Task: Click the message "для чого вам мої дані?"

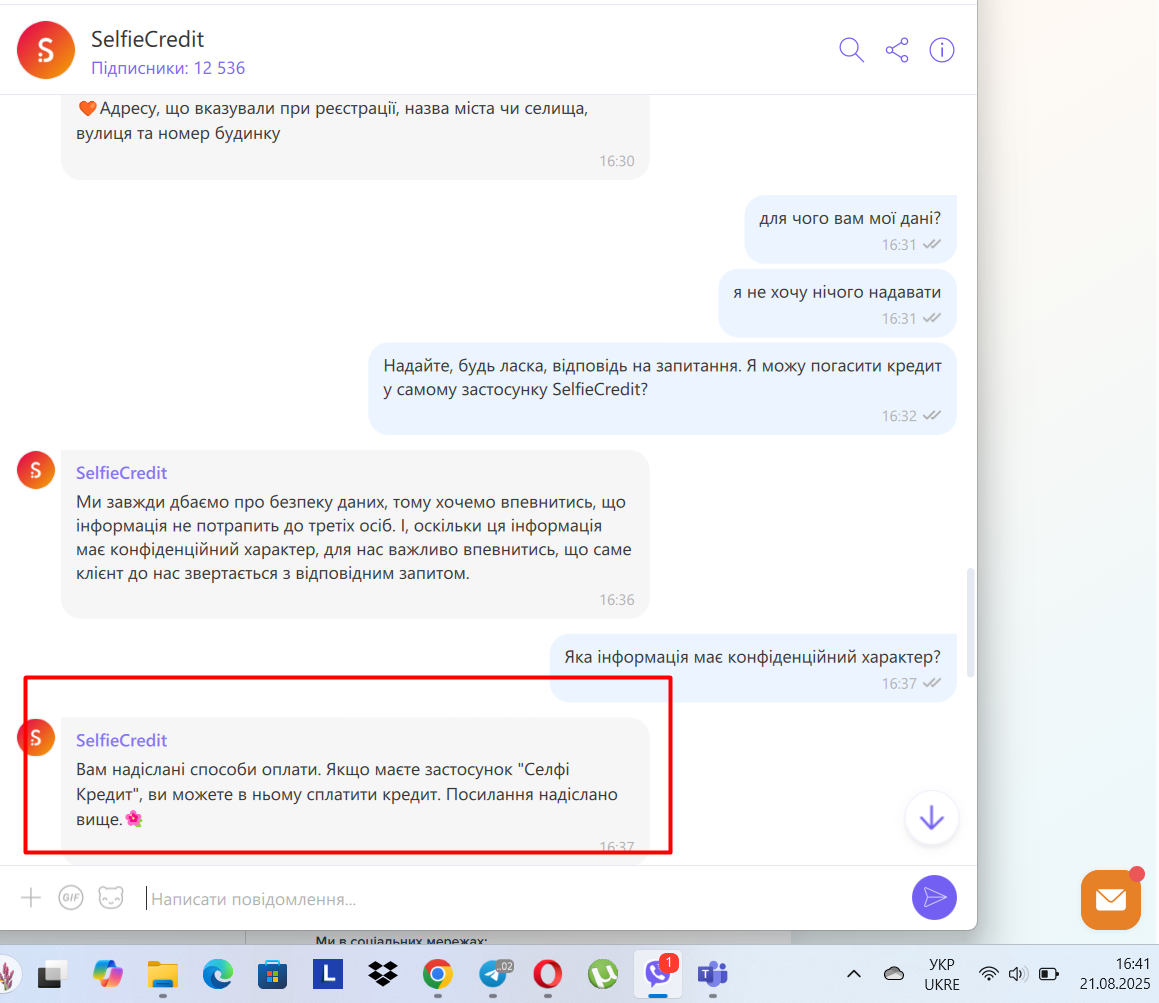Action: point(850,229)
